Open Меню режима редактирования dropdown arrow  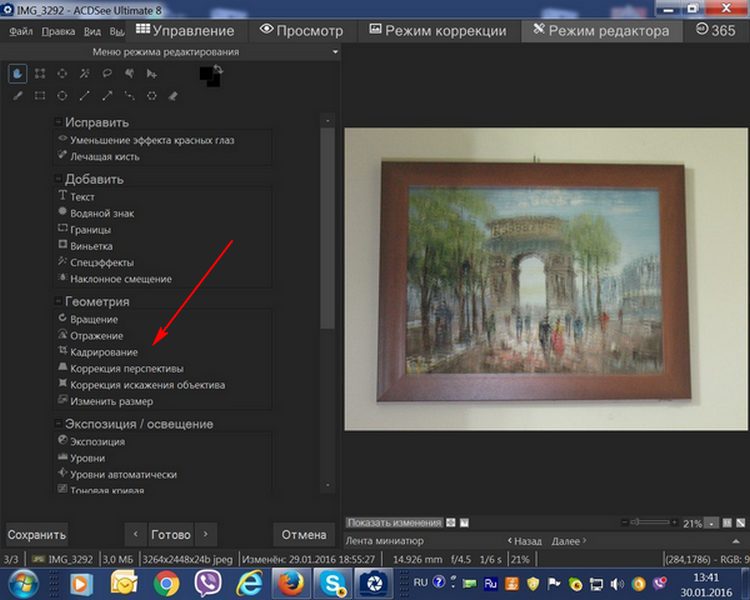coord(335,52)
